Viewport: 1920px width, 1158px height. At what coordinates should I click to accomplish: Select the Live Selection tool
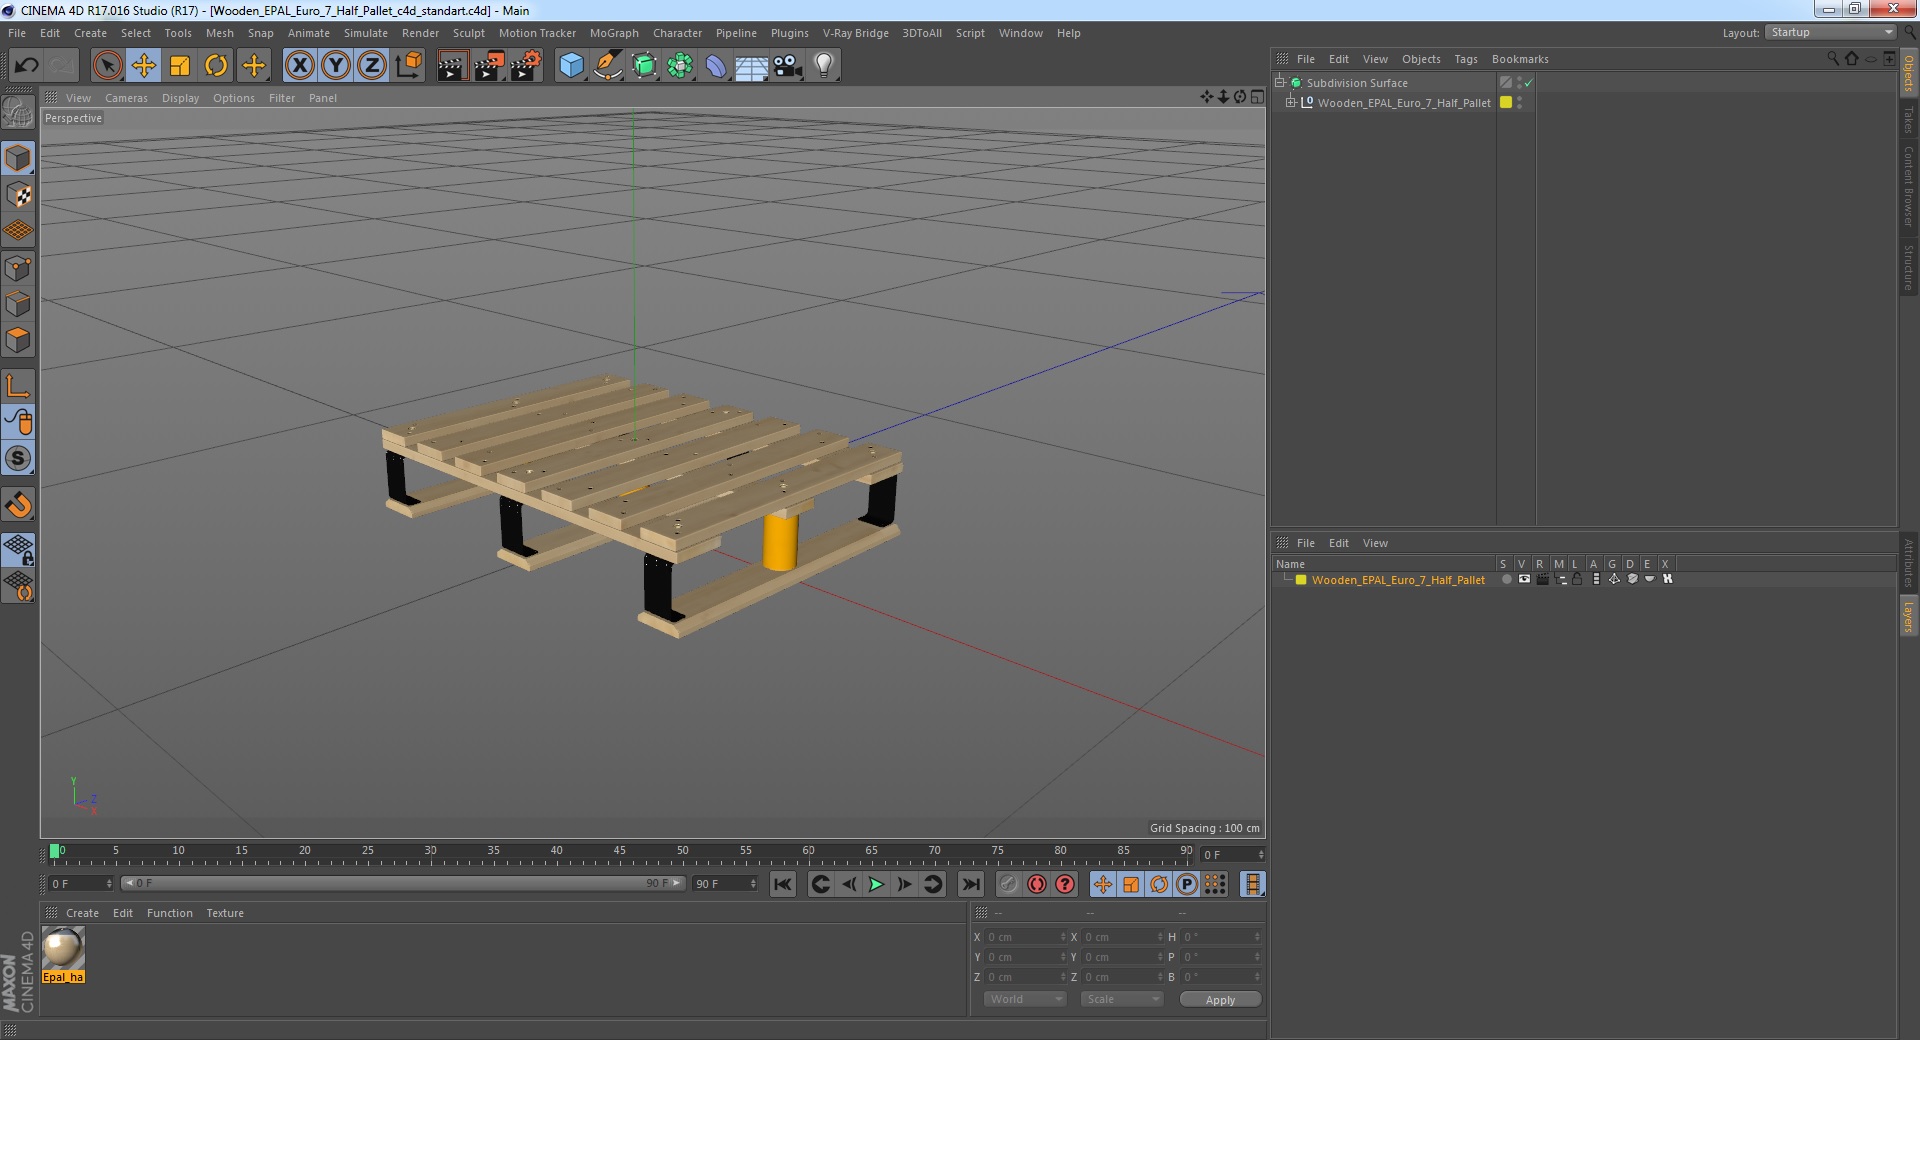tap(107, 66)
